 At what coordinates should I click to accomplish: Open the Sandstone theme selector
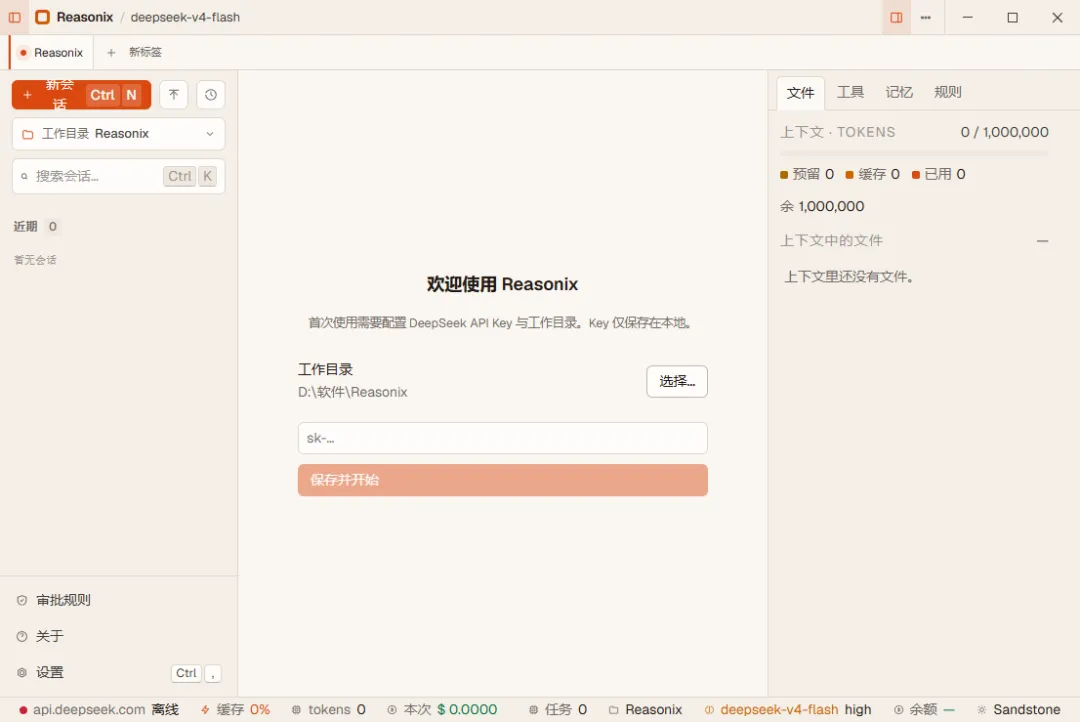1019,710
